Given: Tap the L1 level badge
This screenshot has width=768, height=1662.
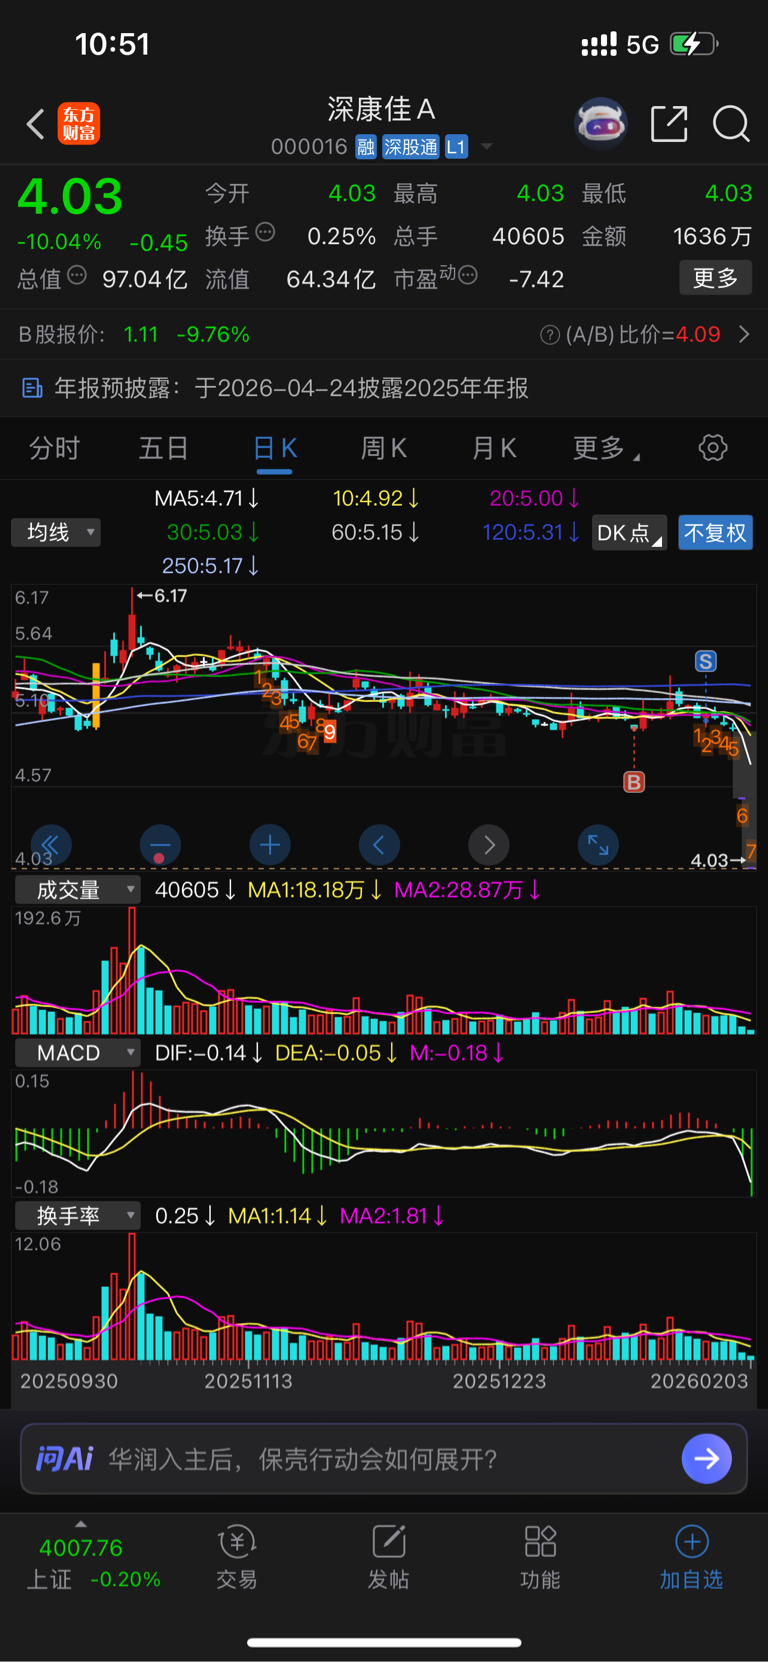Looking at the screenshot, I should [x=456, y=147].
